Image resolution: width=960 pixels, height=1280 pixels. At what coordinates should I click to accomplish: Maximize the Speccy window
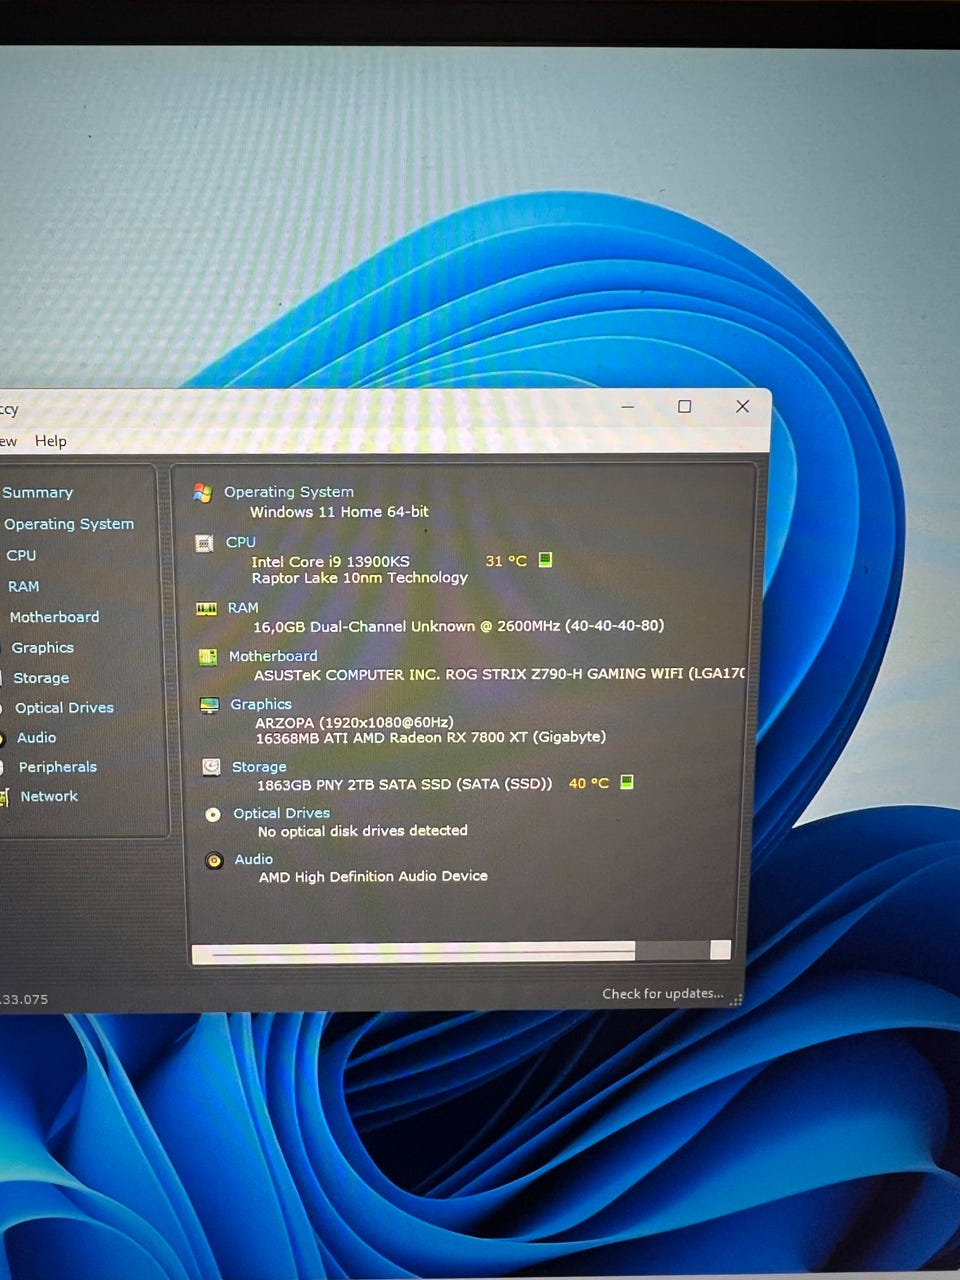pyautogui.click(x=685, y=406)
